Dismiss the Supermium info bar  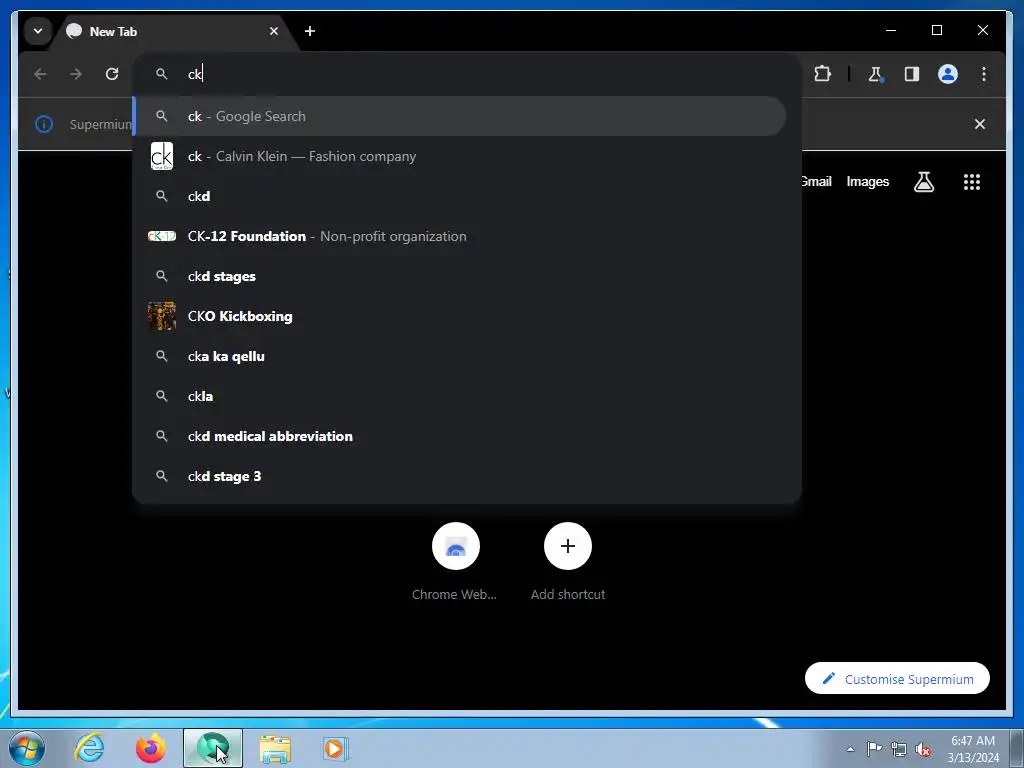point(980,123)
